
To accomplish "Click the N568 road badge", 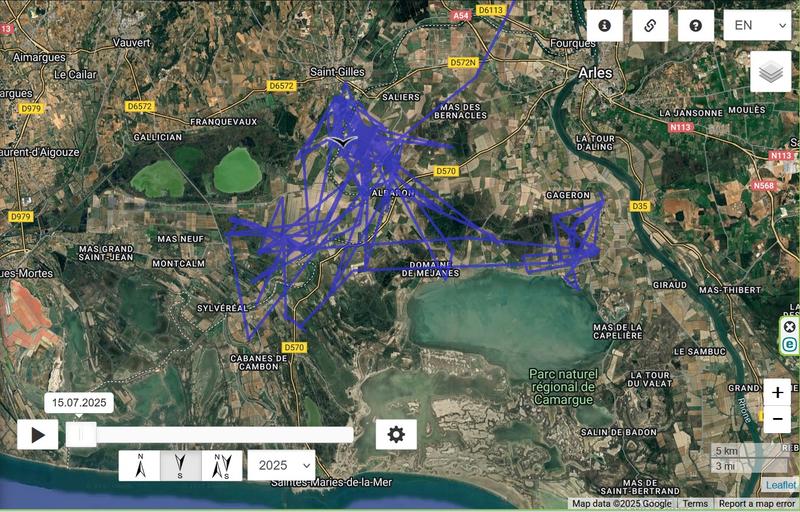I will click(x=763, y=186).
